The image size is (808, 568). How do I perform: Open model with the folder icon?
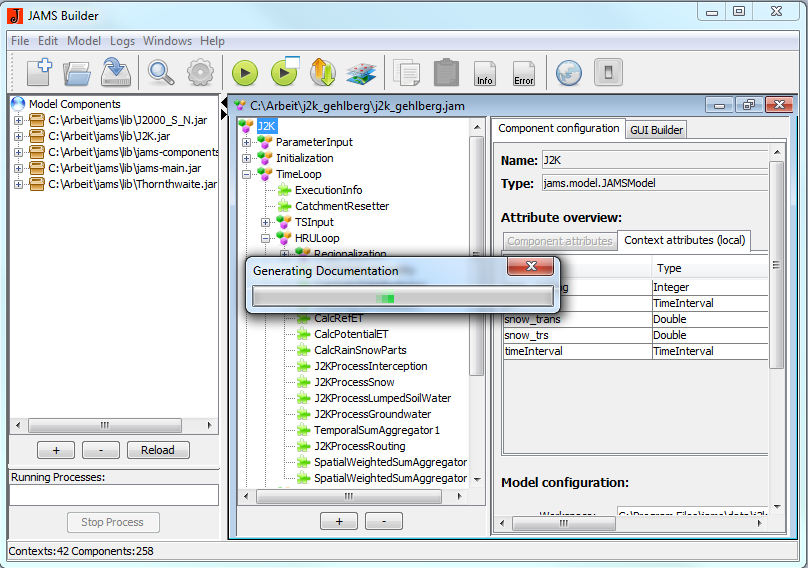tap(77, 72)
